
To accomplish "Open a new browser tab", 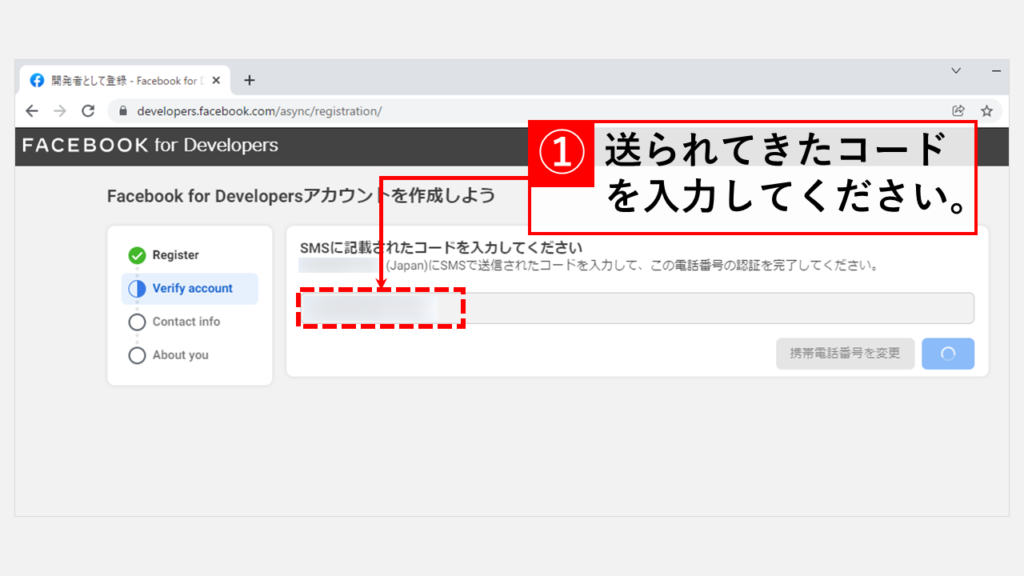I will pos(249,80).
